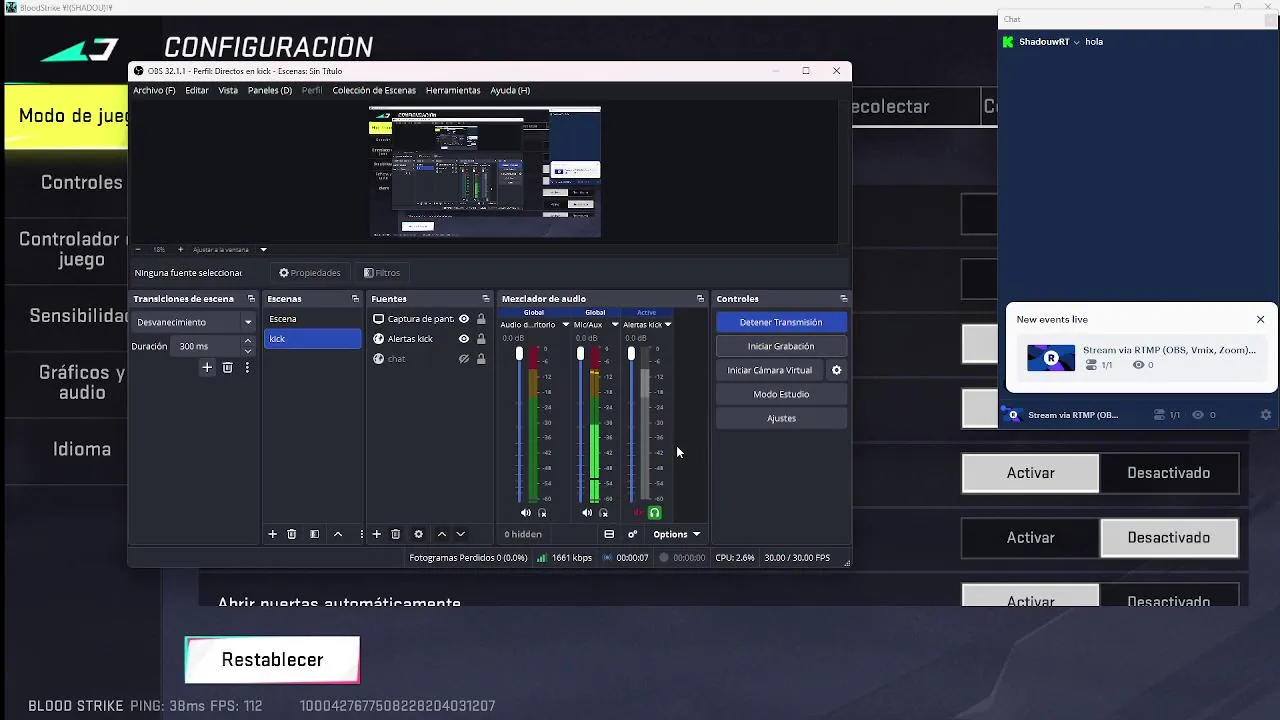The image size is (1280, 720).
Task: Adjust Alertas kick volume slider
Action: 631,354
